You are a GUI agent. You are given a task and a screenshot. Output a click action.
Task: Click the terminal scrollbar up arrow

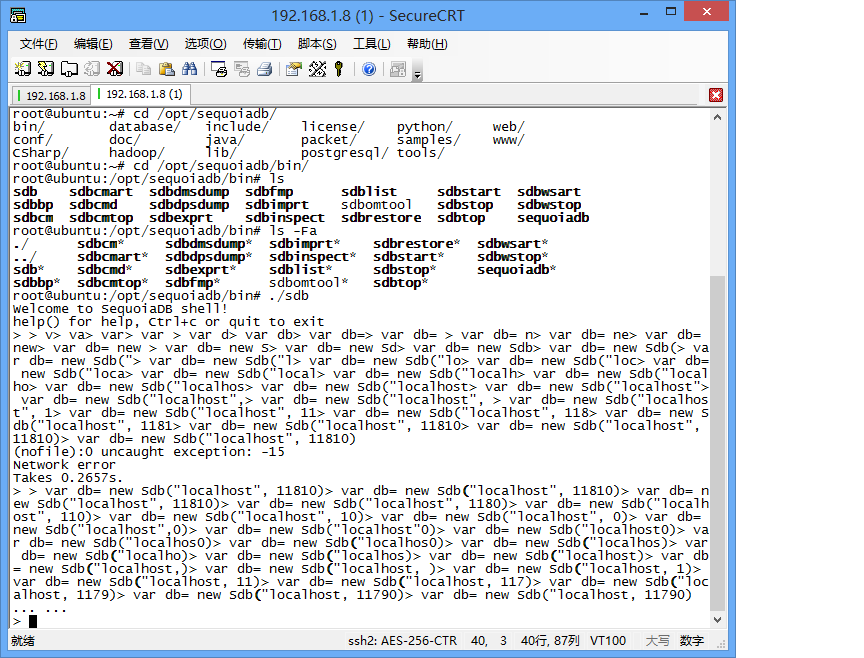coord(717,115)
